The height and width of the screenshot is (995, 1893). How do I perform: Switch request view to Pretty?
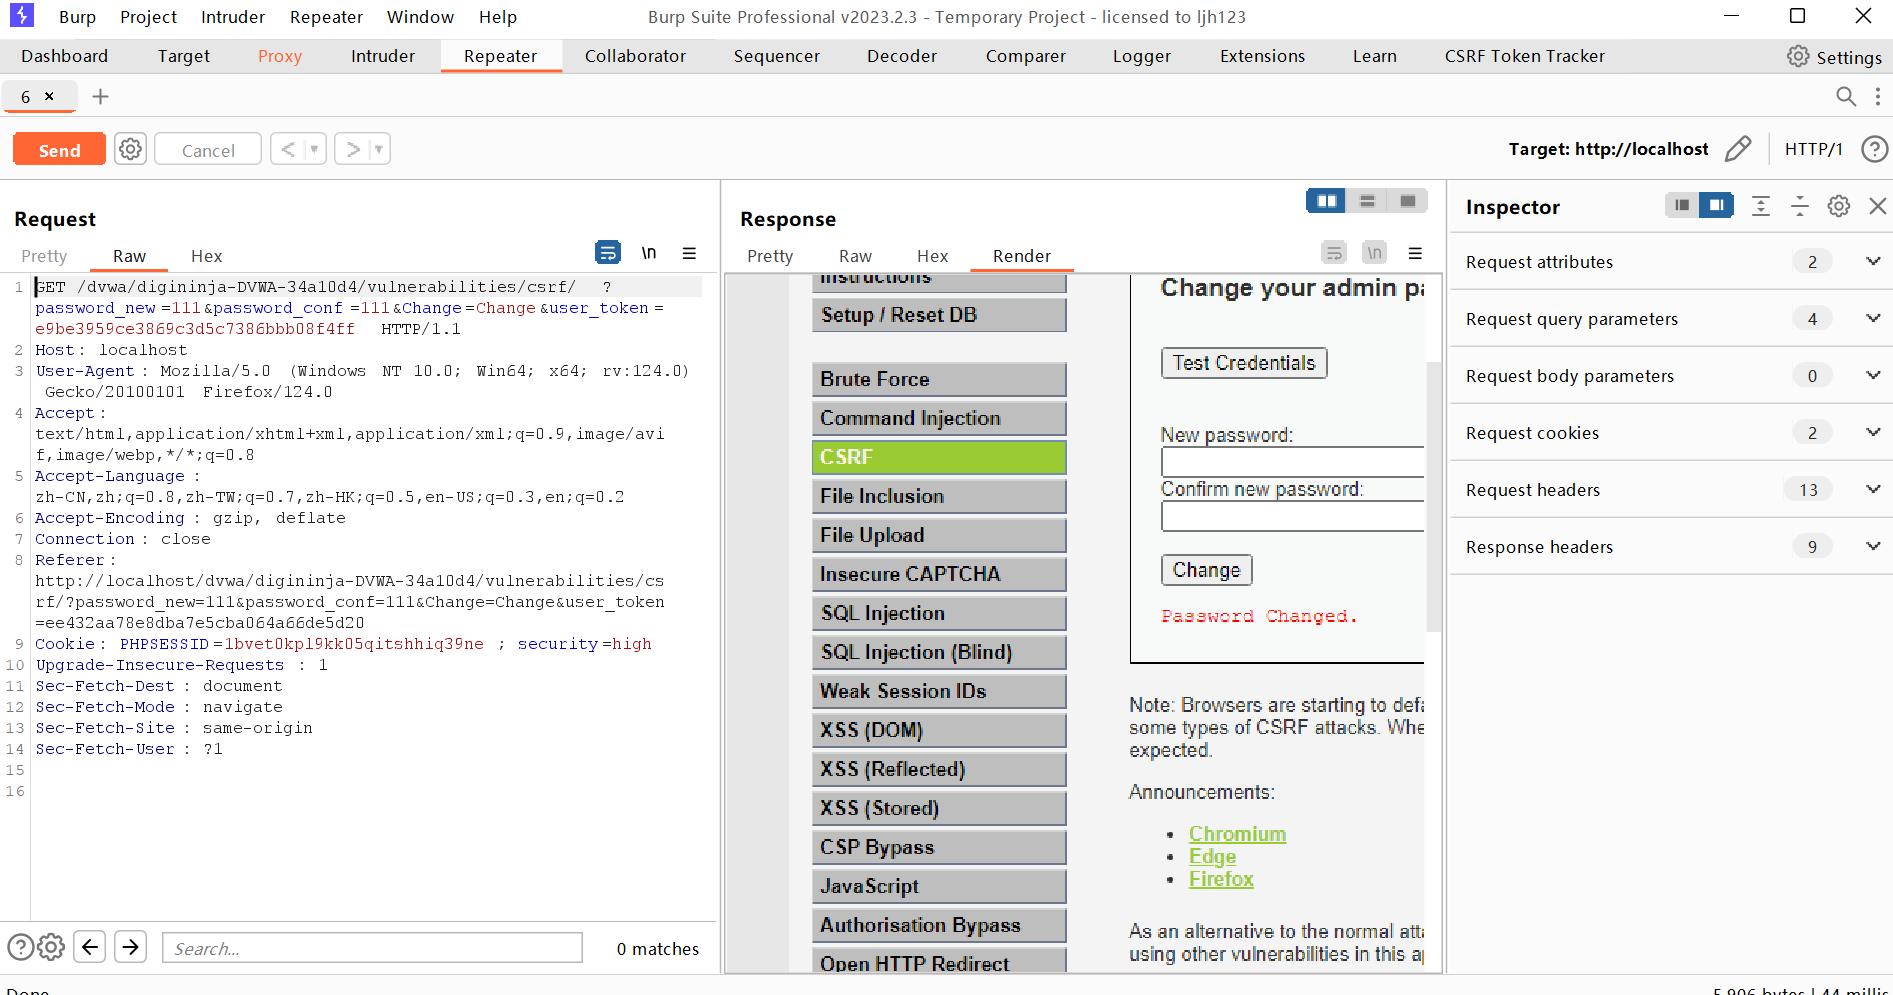pyautogui.click(x=44, y=256)
